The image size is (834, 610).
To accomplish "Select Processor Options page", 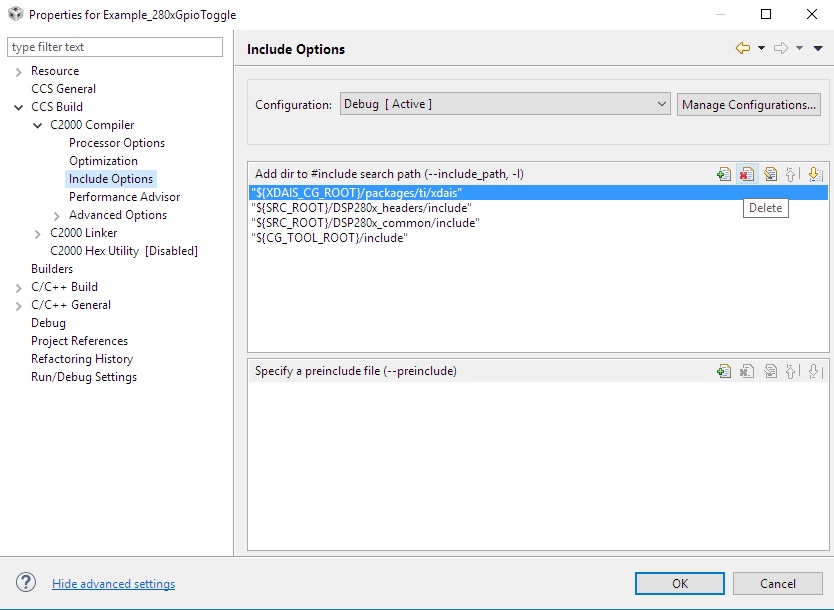I will coord(117,143).
